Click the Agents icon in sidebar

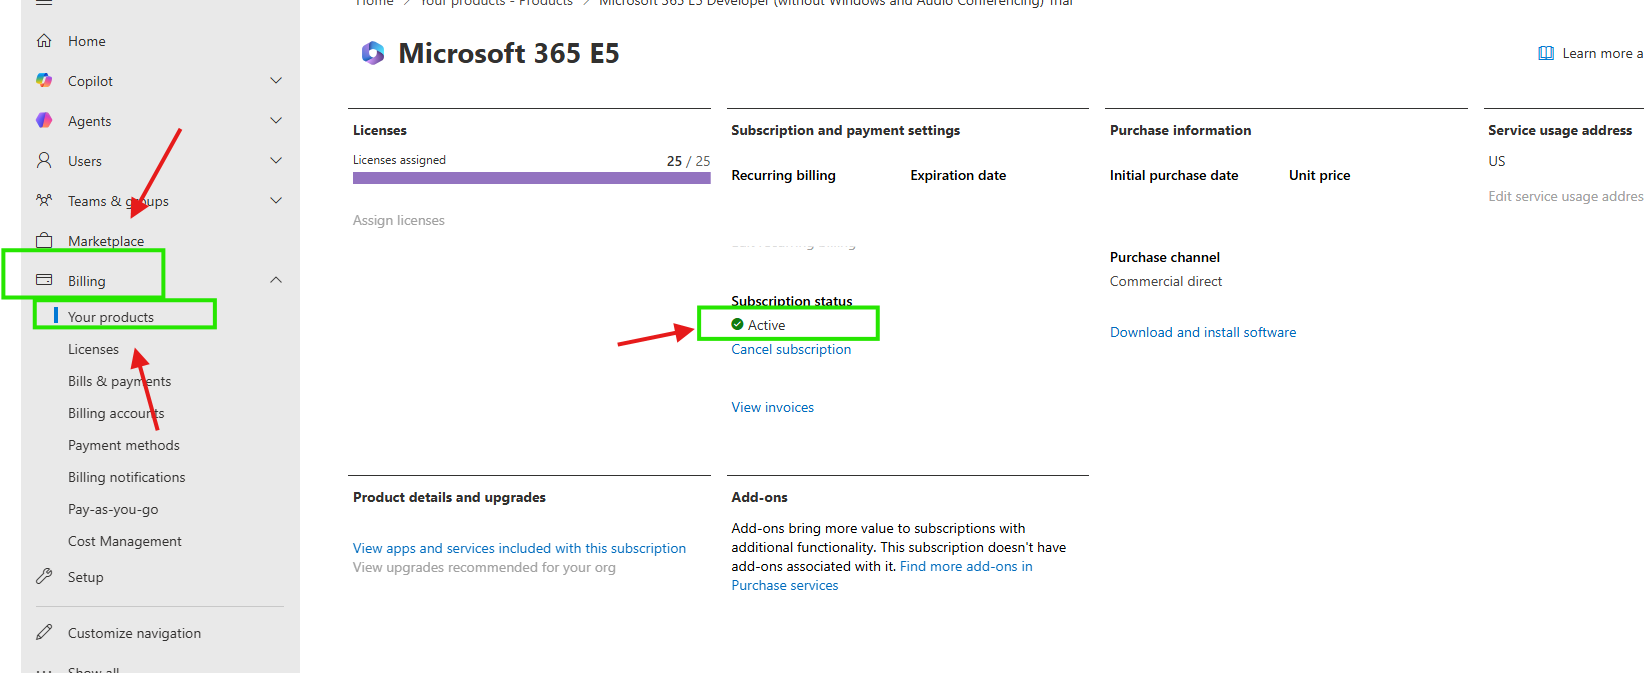(x=44, y=121)
